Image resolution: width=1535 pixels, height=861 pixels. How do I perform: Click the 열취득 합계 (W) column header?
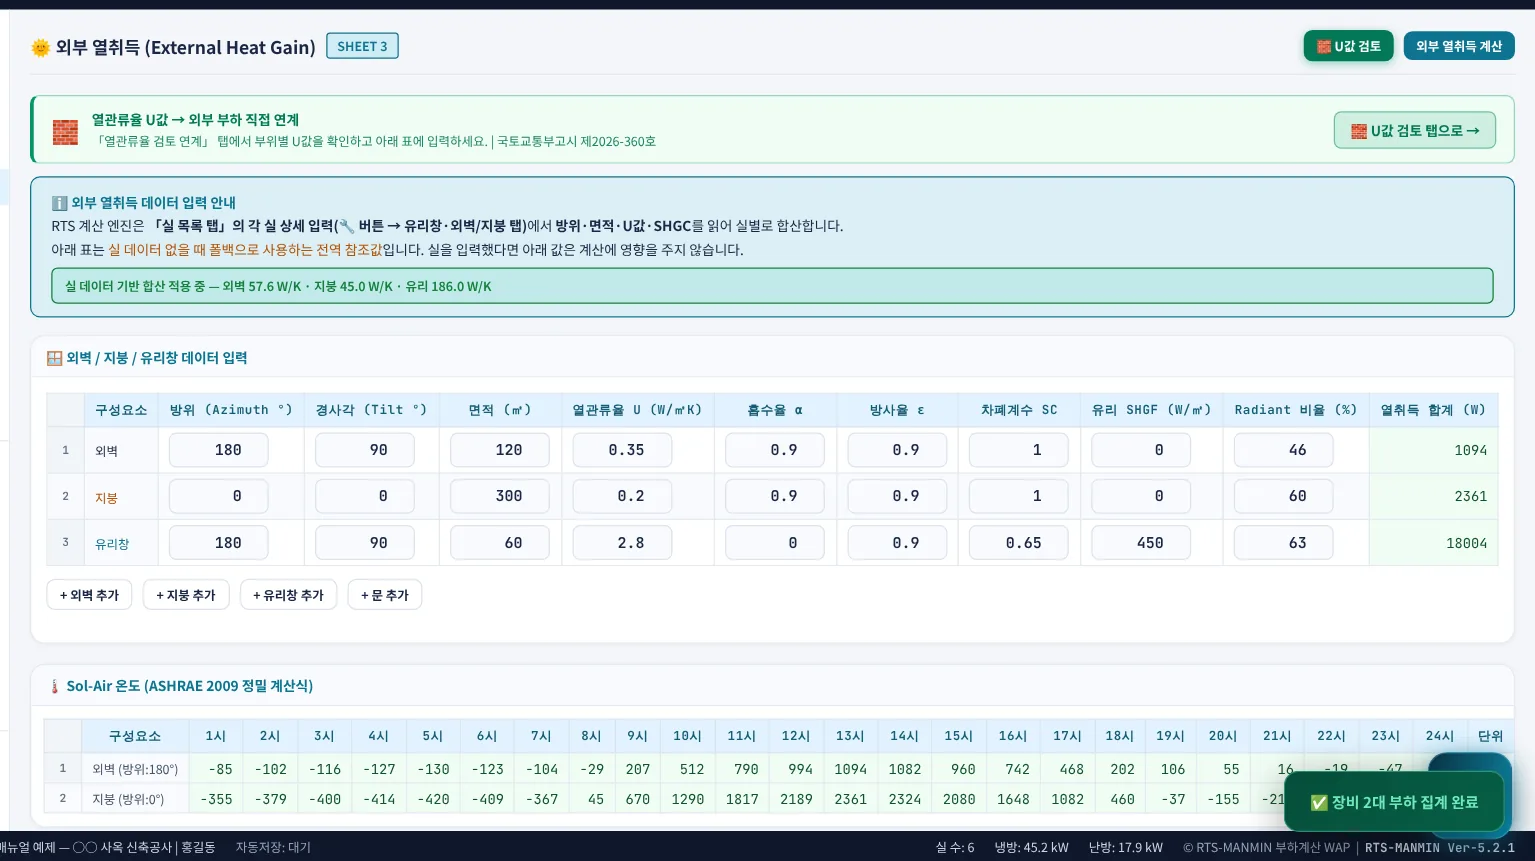pyautogui.click(x=1433, y=410)
